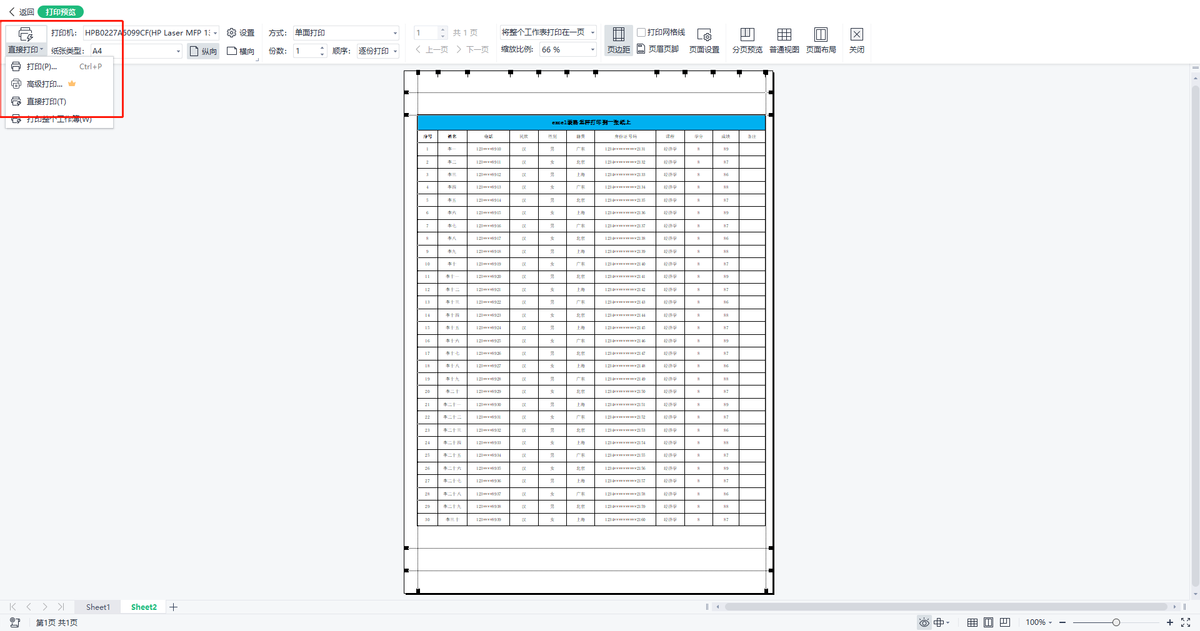Choose 直接打印(T) from the print menu

(x=60, y=101)
